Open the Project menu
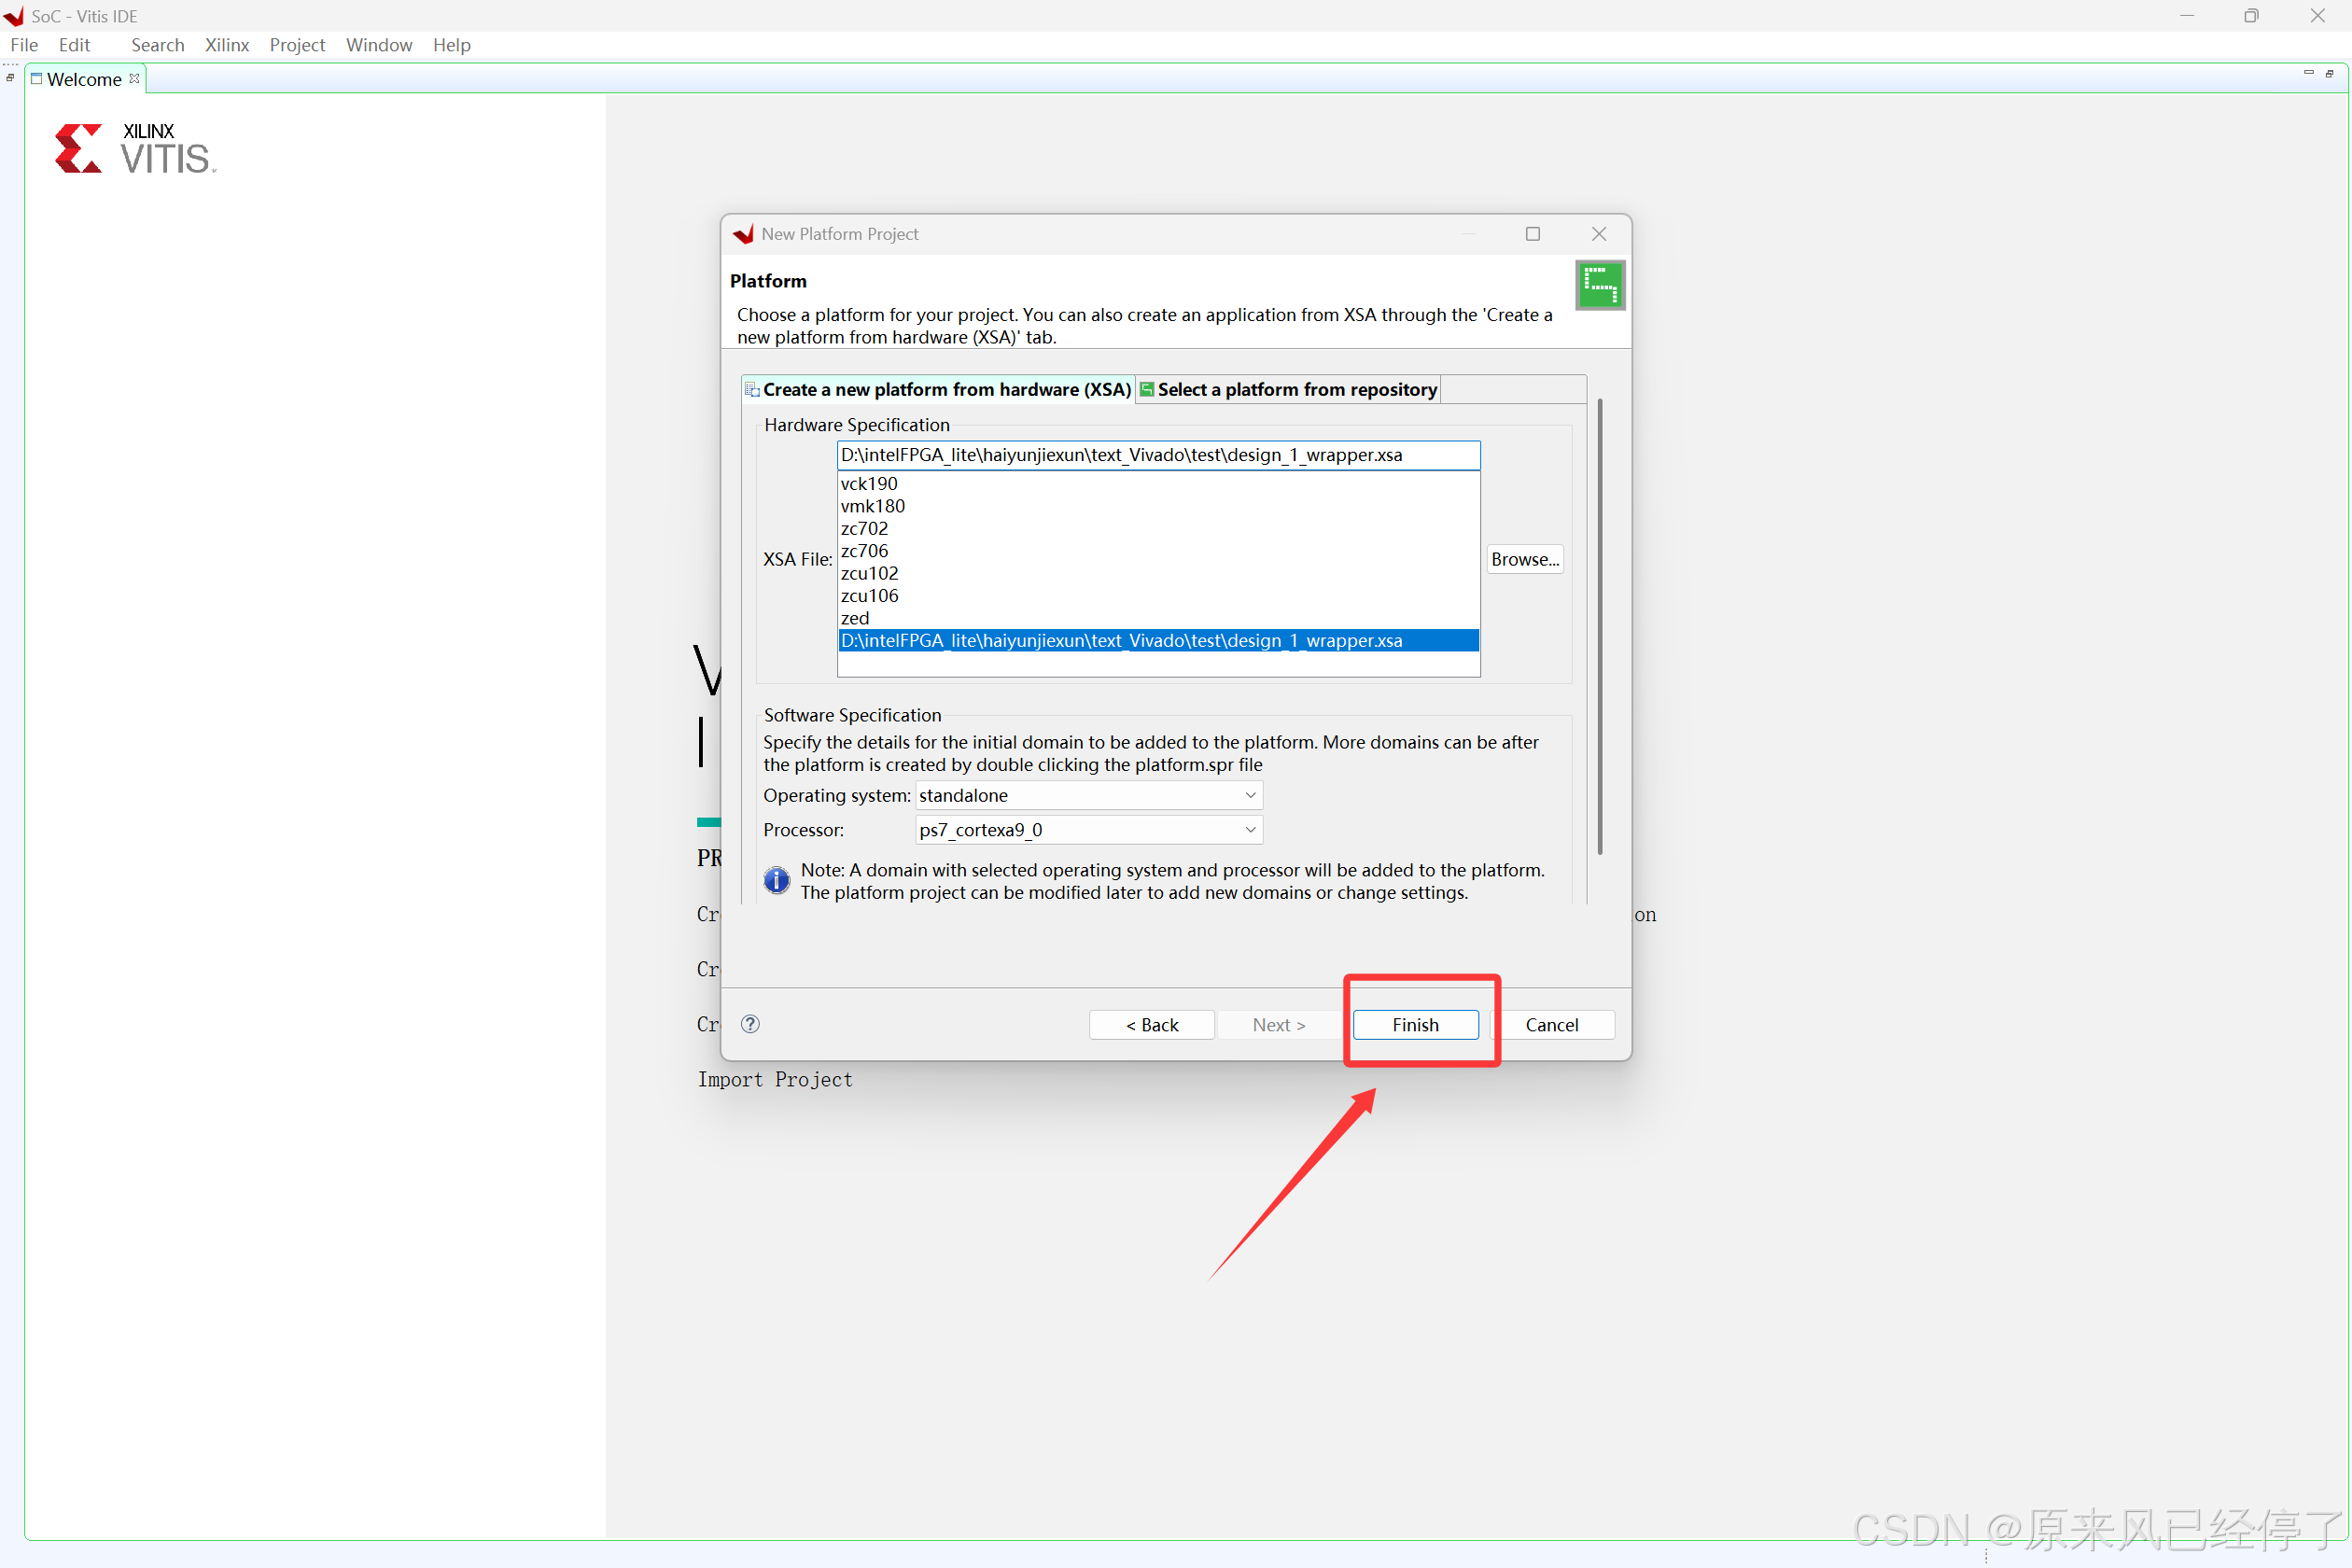The height and width of the screenshot is (1568, 2352). coord(297,45)
